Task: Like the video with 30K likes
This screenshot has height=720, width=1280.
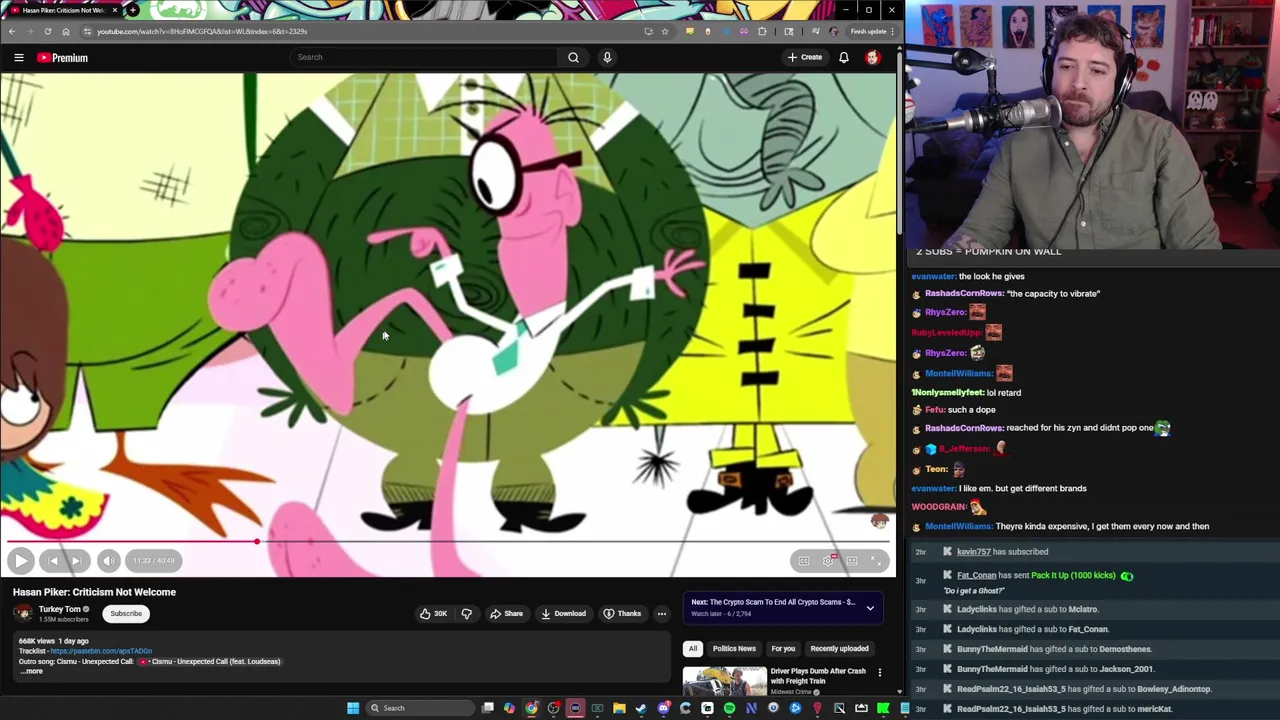Action: (x=433, y=614)
